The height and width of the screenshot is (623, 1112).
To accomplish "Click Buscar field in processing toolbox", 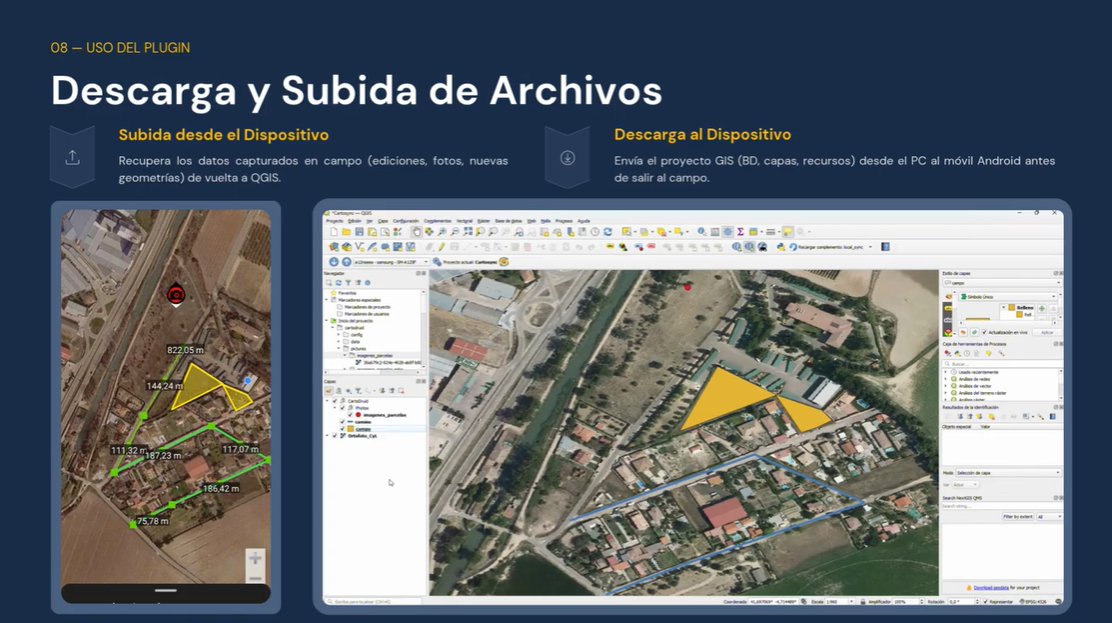I will point(1002,363).
